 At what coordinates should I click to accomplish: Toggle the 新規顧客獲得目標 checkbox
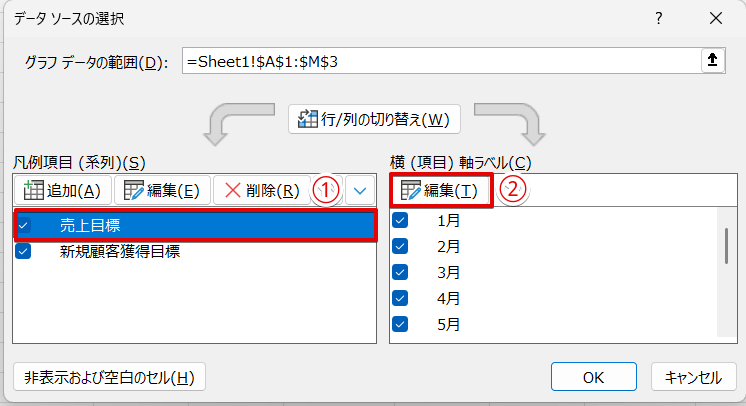pos(24,252)
